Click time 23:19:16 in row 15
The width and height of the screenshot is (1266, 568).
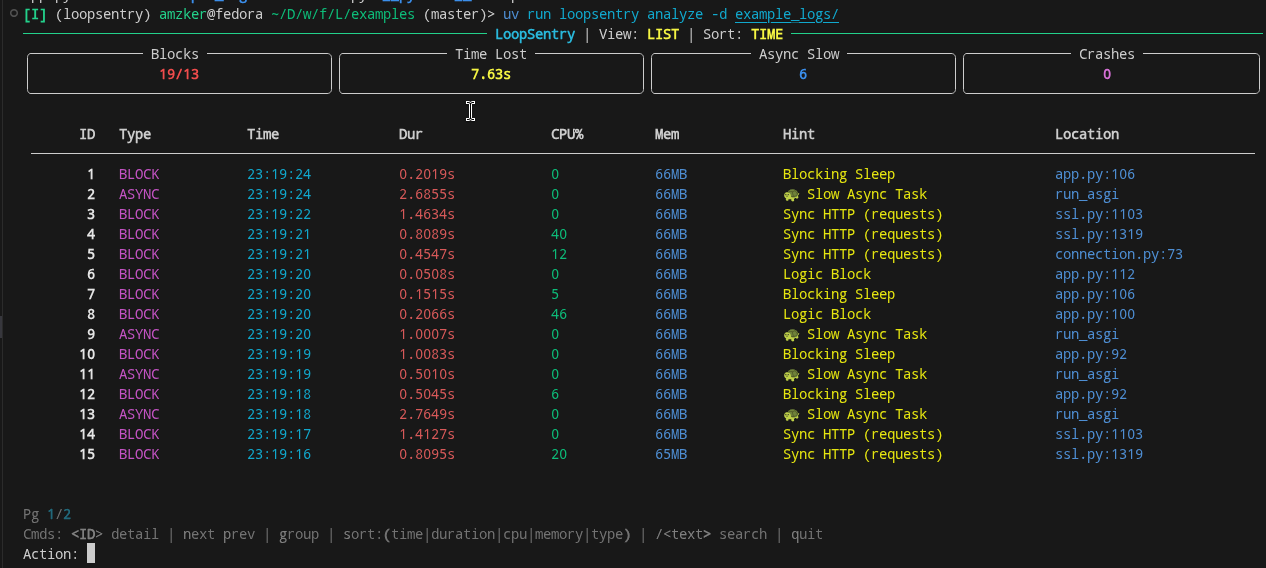click(279, 454)
